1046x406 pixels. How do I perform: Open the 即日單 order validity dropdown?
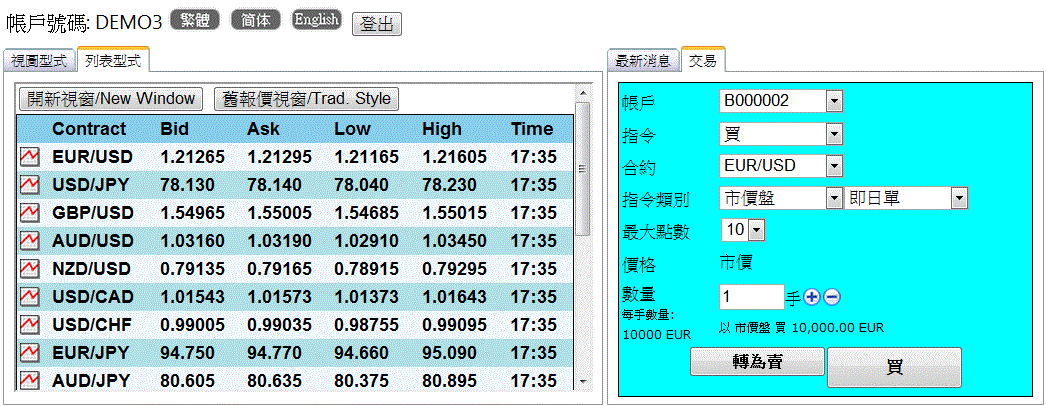coord(959,199)
